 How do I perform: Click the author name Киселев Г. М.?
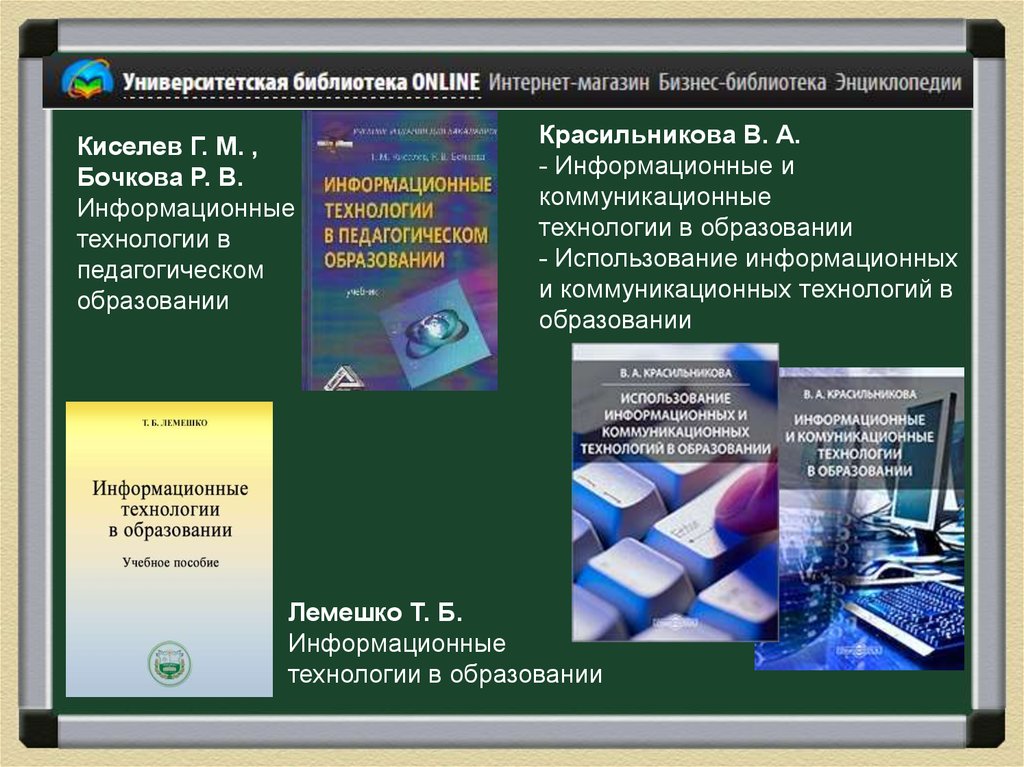161,146
